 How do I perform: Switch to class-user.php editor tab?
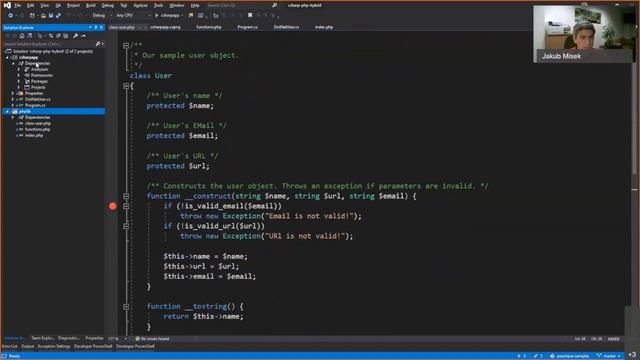coord(122,27)
